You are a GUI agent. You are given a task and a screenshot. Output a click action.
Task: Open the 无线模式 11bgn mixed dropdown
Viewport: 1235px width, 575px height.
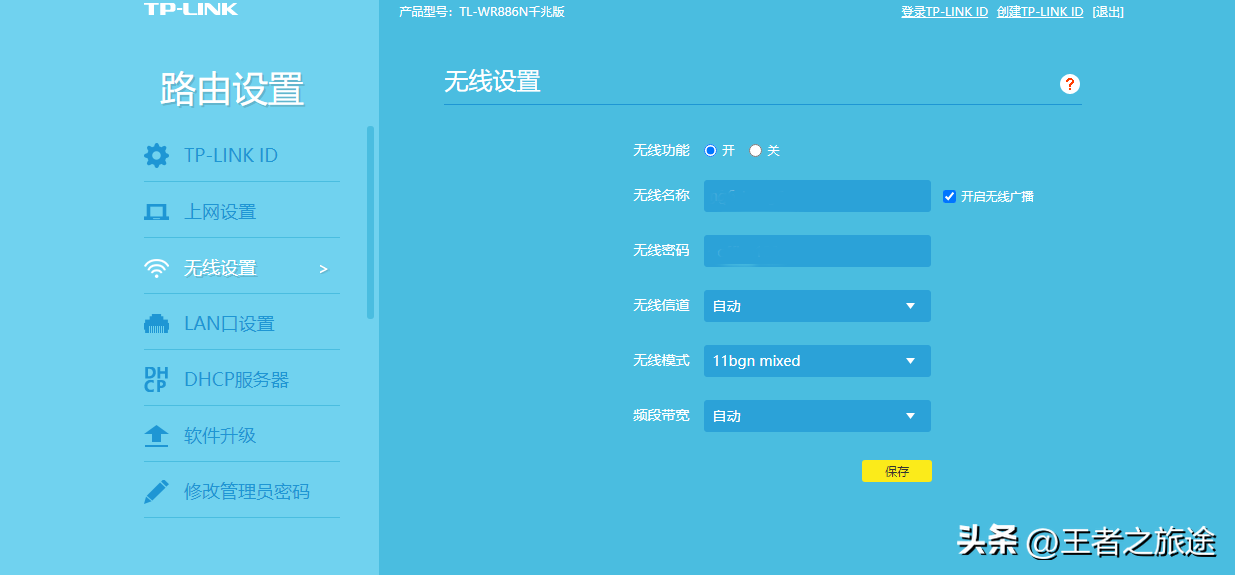point(817,361)
